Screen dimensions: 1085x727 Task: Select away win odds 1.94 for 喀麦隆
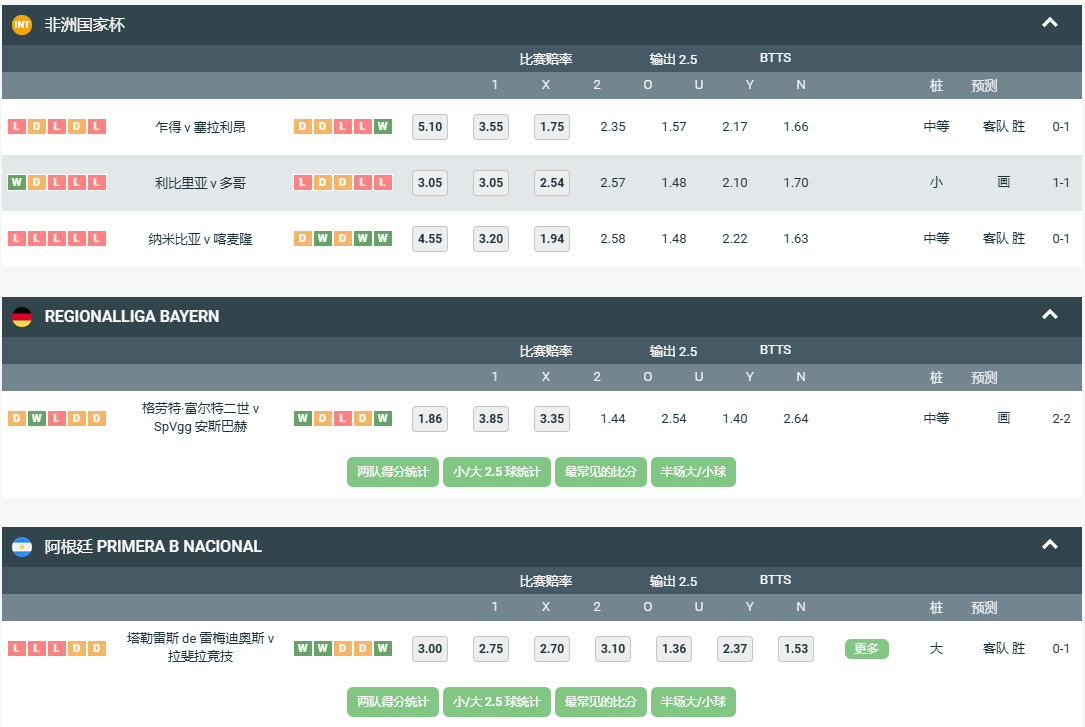[552, 239]
